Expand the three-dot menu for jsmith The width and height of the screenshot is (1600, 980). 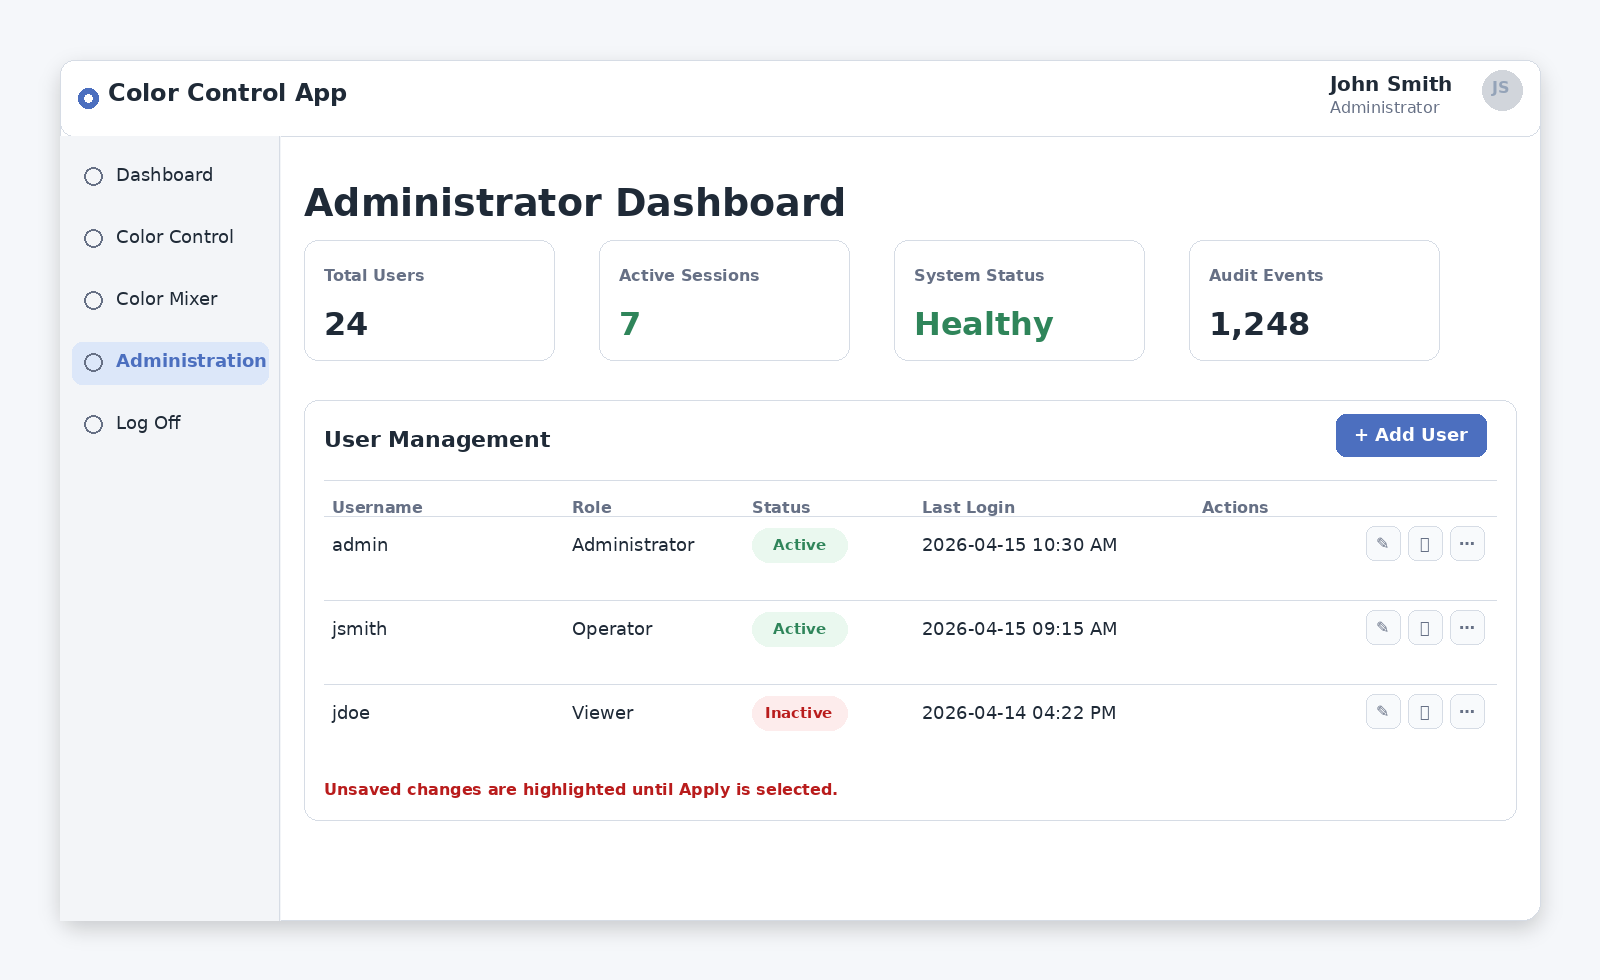[1467, 628]
